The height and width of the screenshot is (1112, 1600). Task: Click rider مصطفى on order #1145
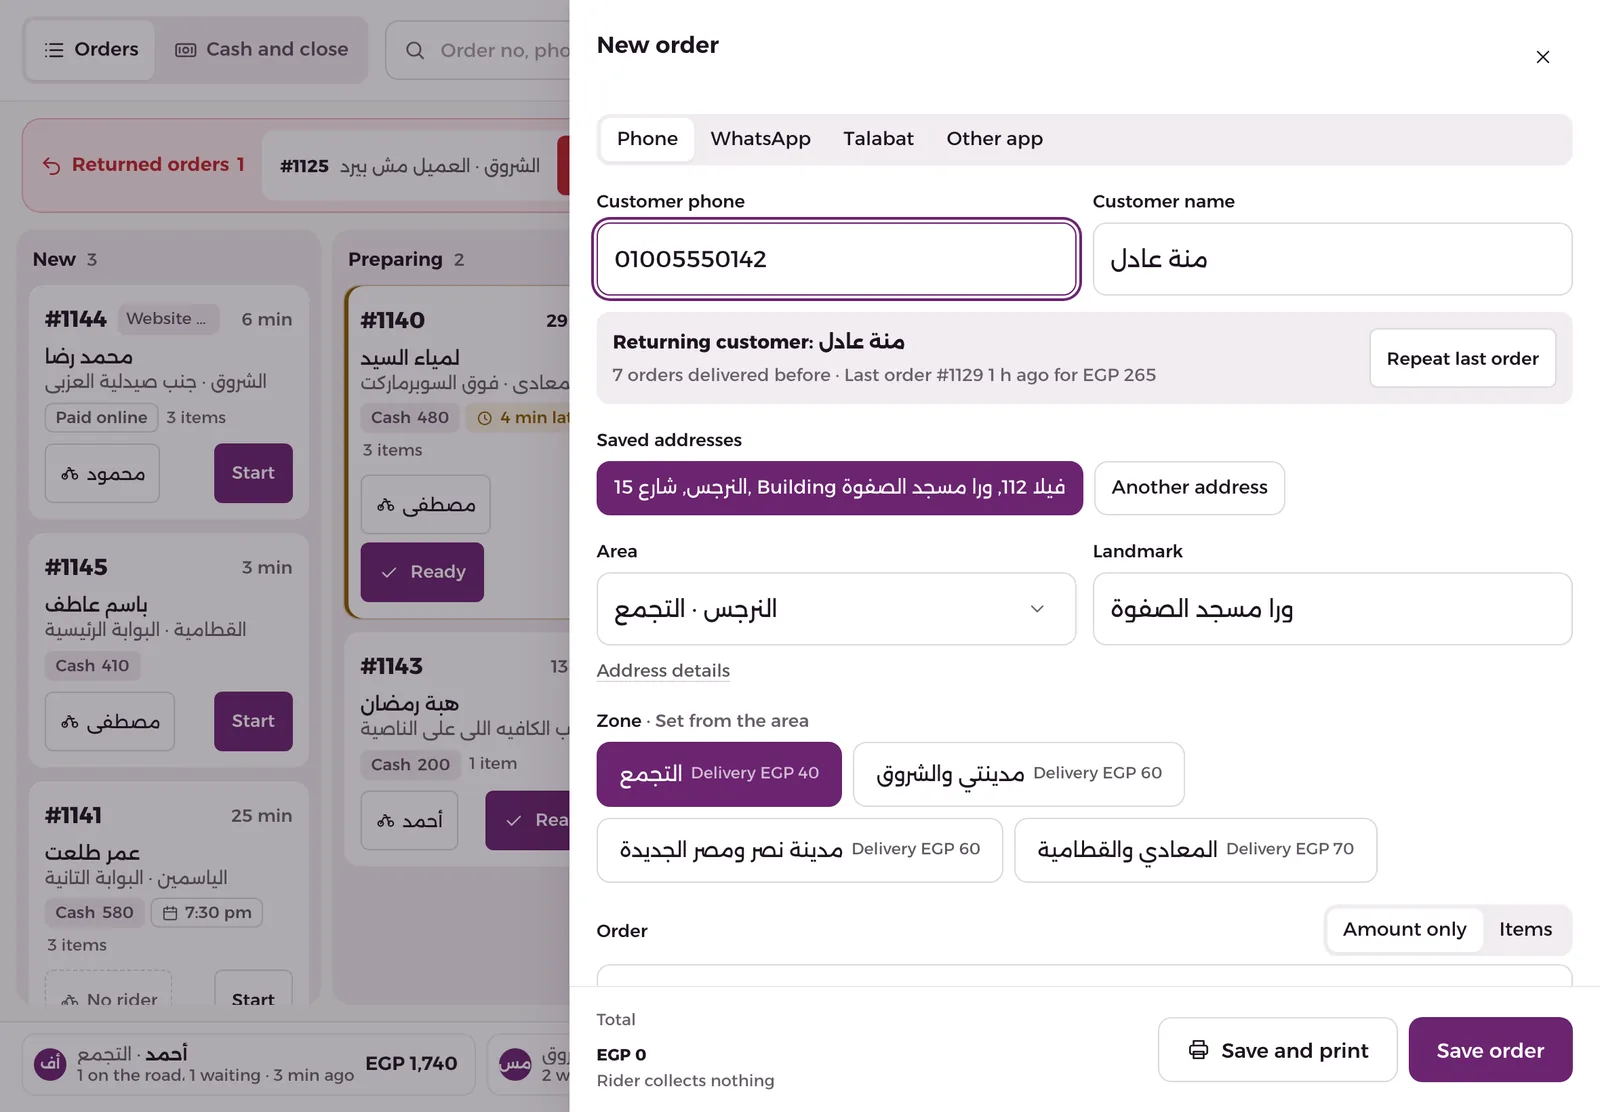pyautogui.click(x=110, y=721)
